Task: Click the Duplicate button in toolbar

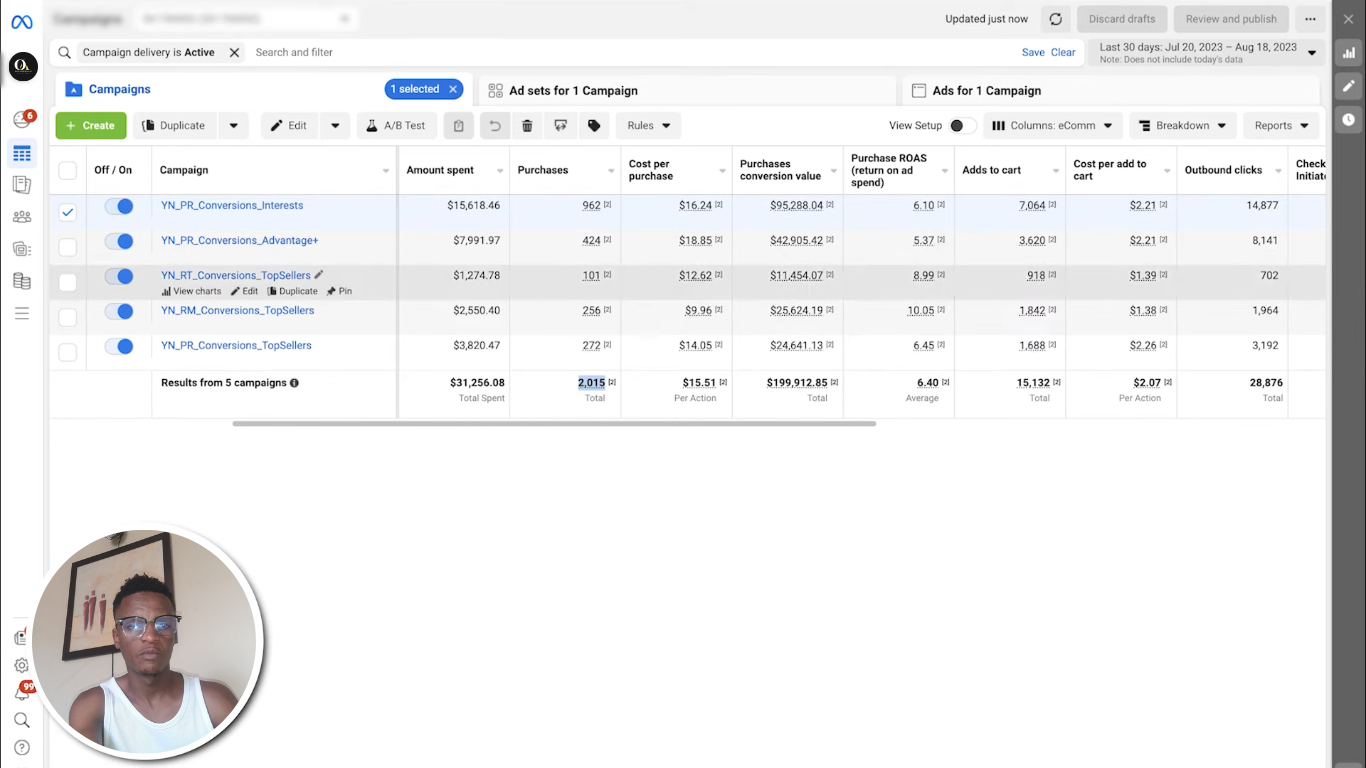Action: [175, 126]
